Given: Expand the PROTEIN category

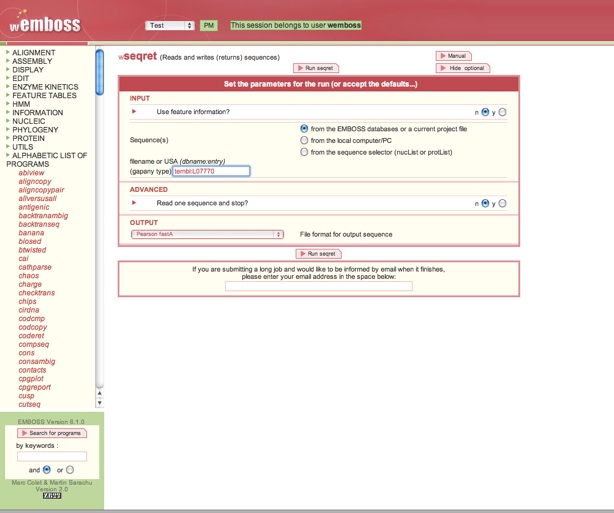Looking at the screenshot, I should click(28, 139).
